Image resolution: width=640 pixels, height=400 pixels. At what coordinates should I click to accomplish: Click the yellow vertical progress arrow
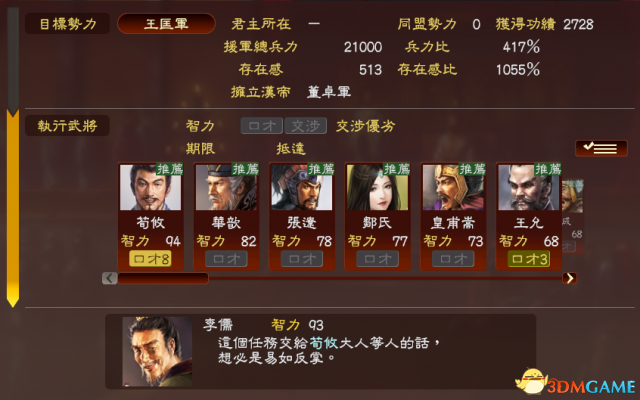coord(13,208)
